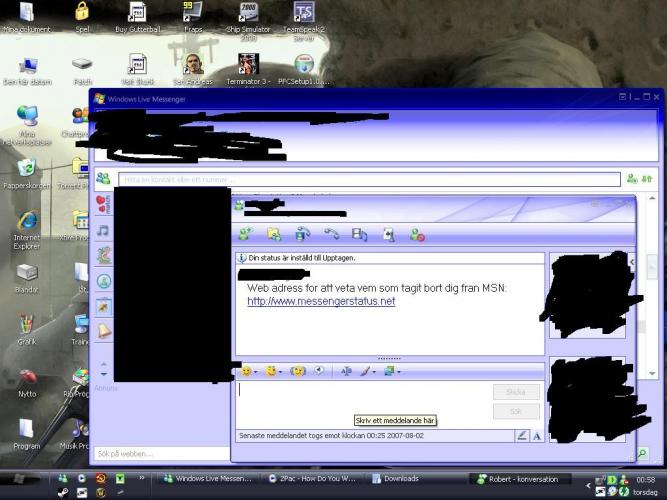
Task: Open the green dragon games tab in sidebar
Action: 103,255
